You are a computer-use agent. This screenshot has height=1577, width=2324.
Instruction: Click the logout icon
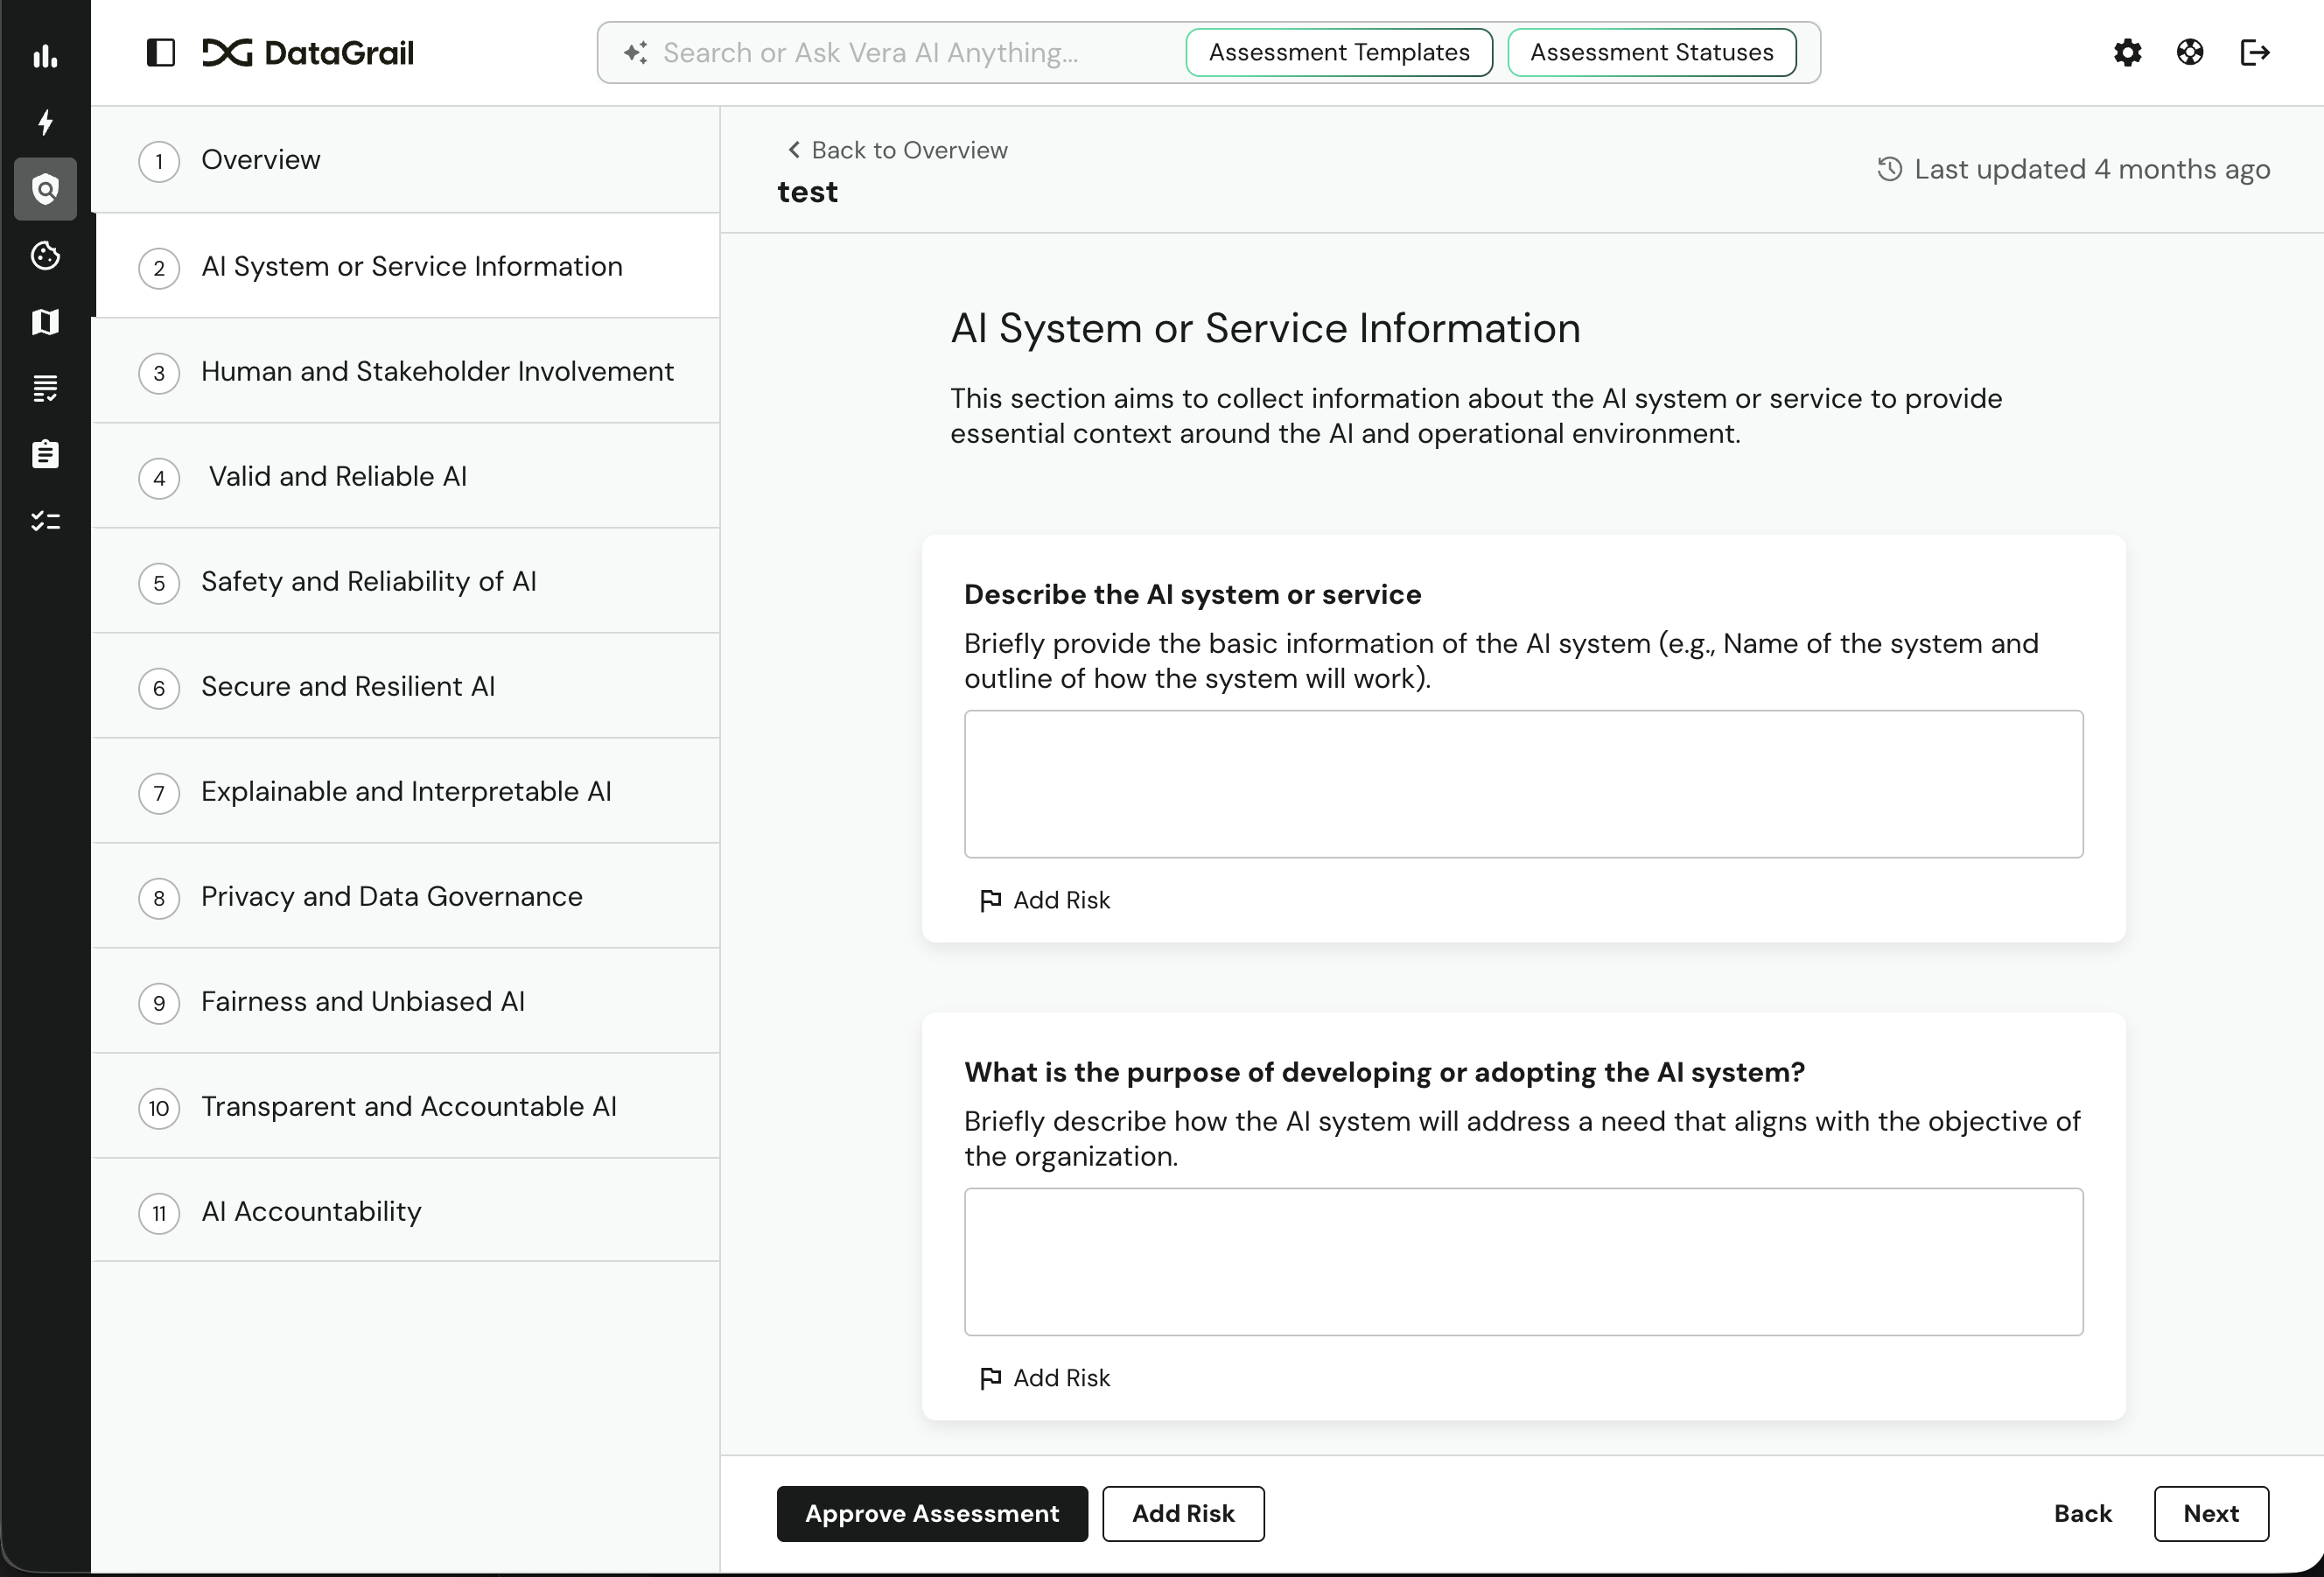pos(2254,53)
